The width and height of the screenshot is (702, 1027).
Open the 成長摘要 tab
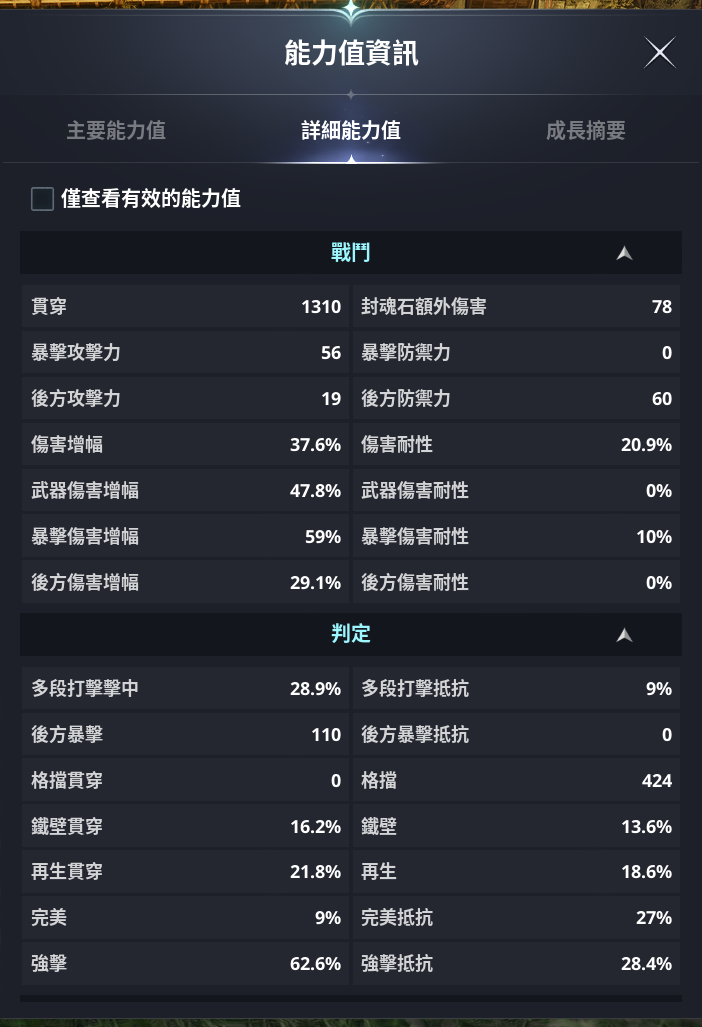point(586,131)
